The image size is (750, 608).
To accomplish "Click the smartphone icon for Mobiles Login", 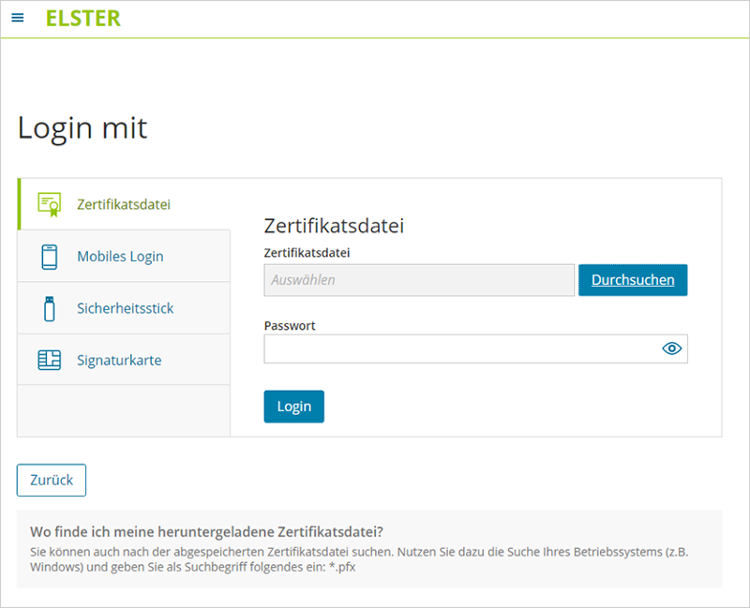I will pyautogui.click(x=49, y=257).
